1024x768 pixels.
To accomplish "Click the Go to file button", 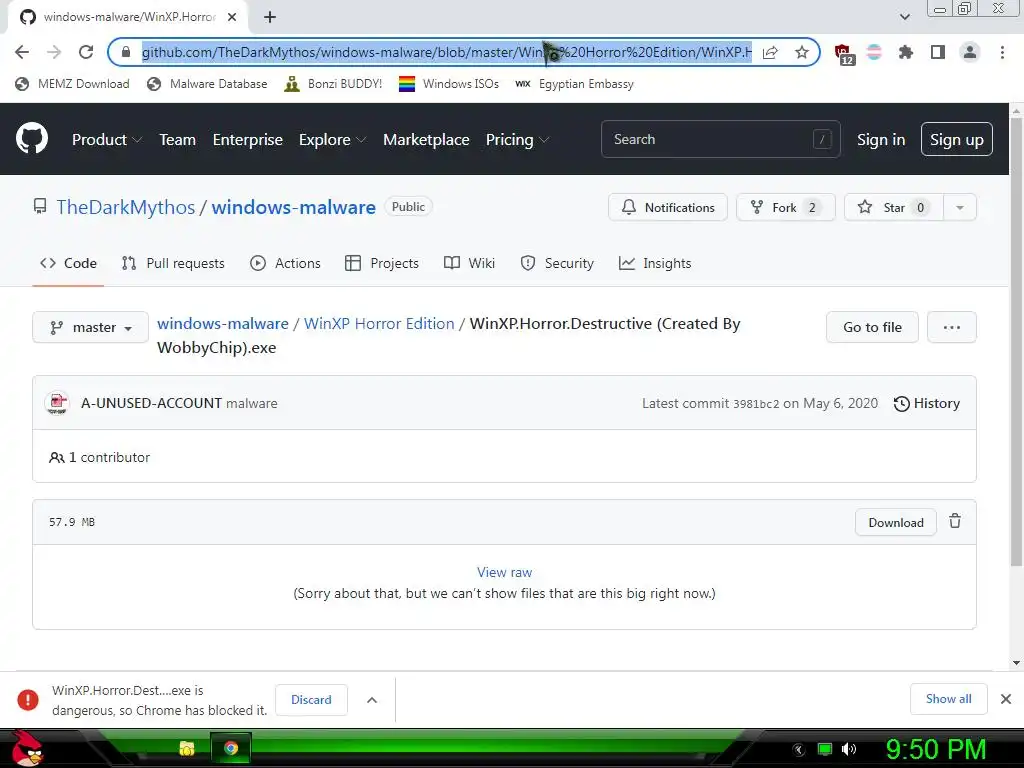I will point(872,327).
